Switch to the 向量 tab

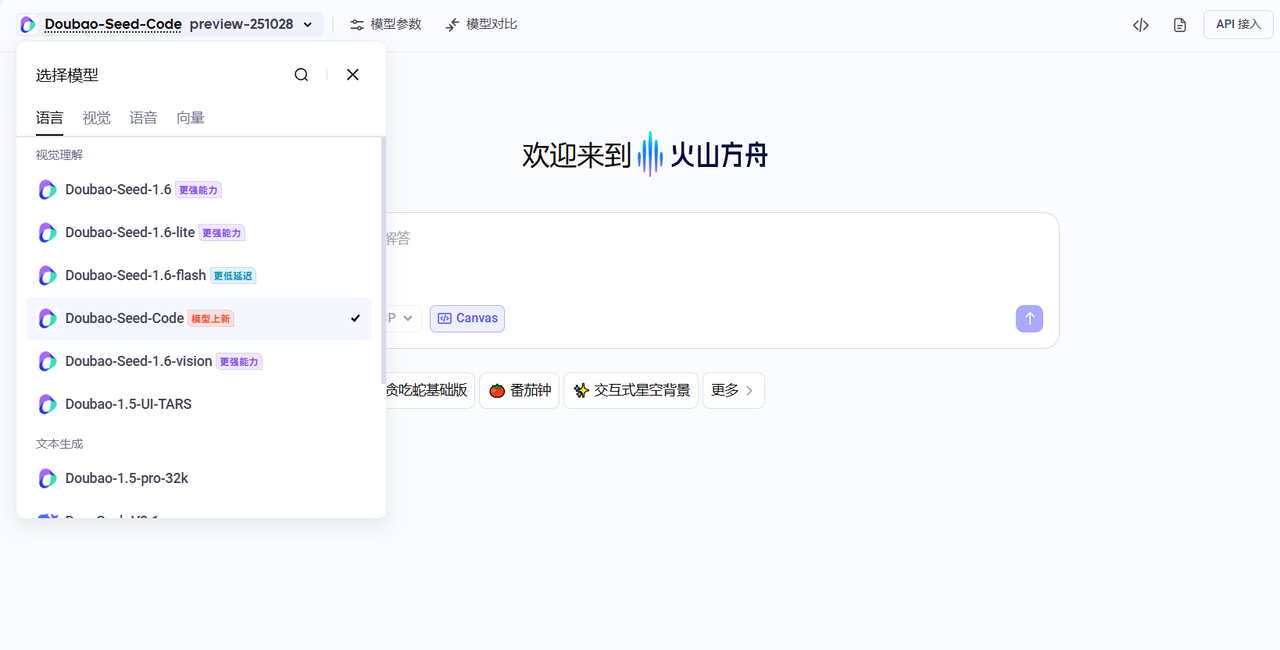(190, 117)
